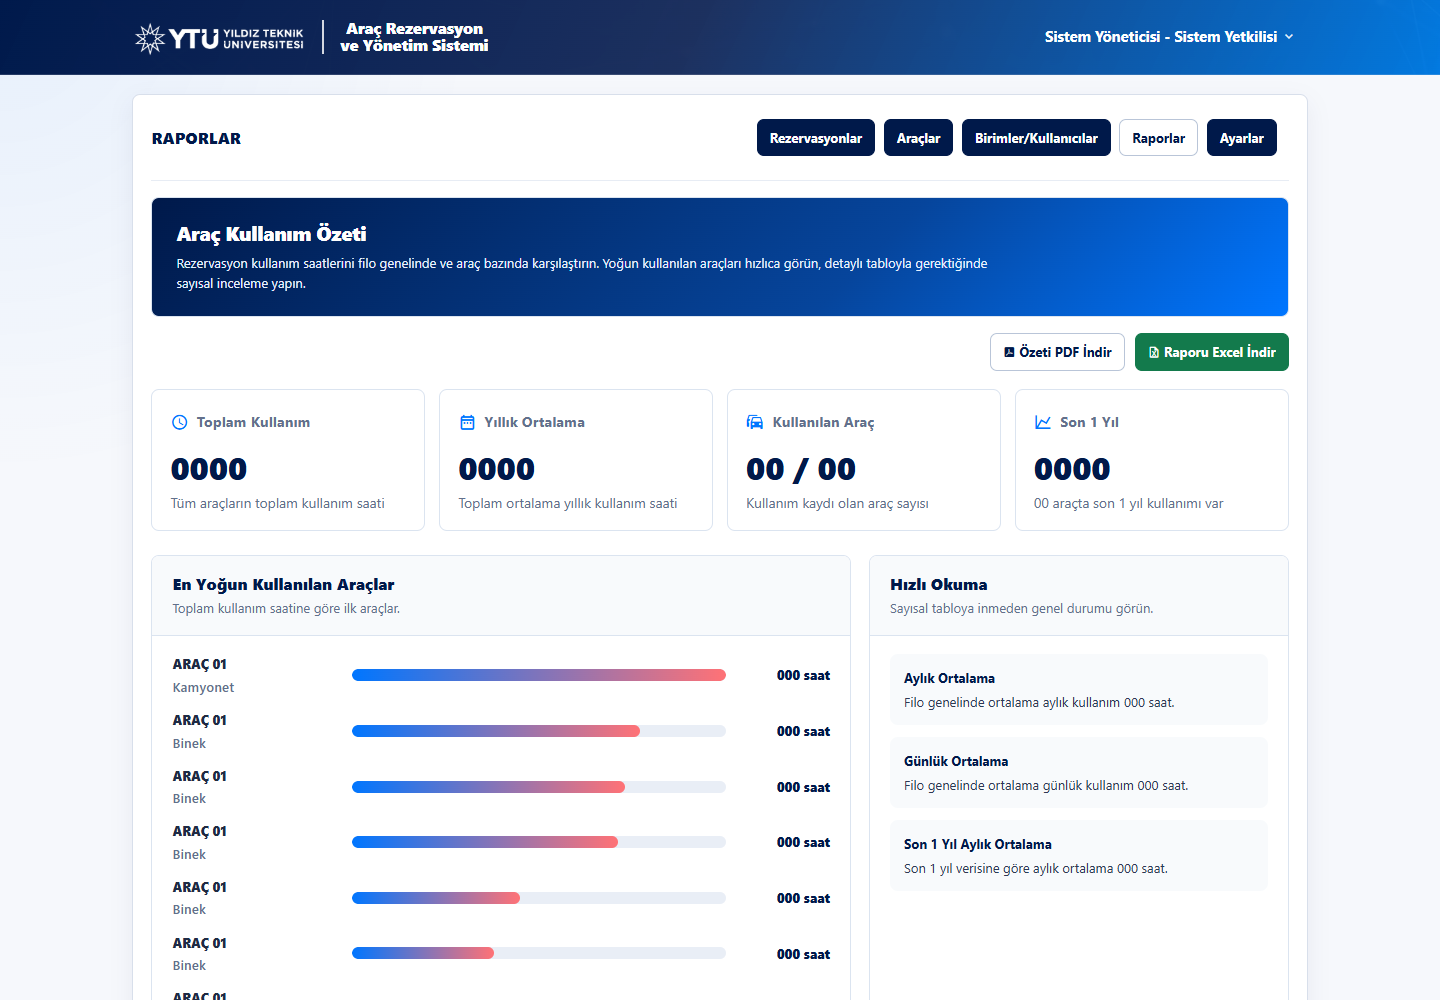1440x1000 pixels.
Task: Go to the Araçlar section
Action: pos(918,138)
